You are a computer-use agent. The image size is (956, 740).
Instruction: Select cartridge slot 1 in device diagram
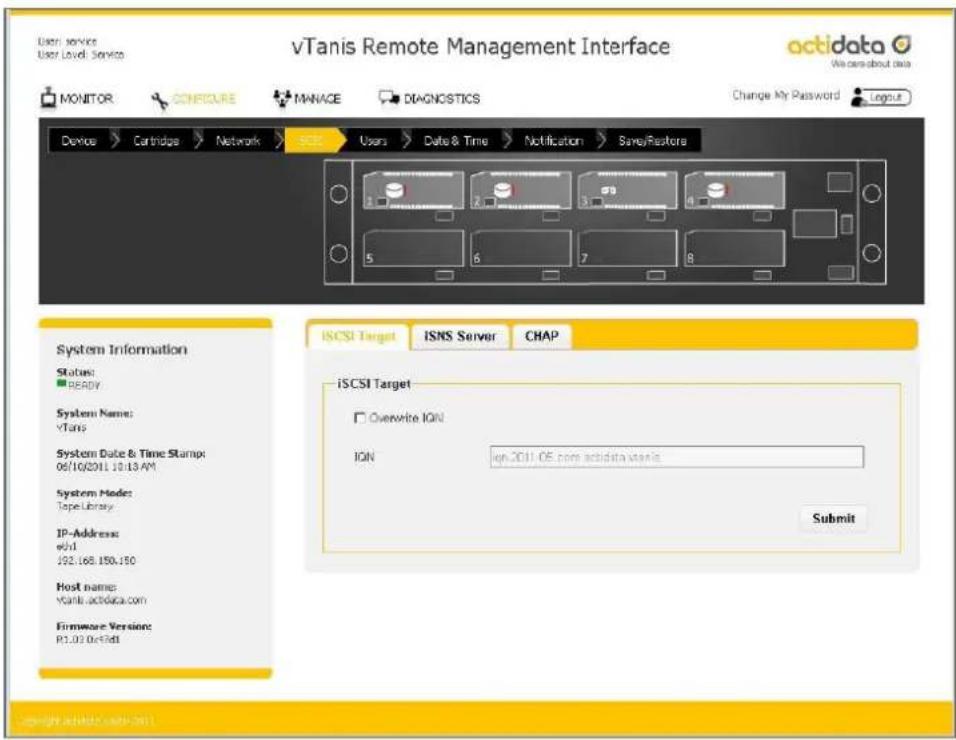[x=413, y=191]
